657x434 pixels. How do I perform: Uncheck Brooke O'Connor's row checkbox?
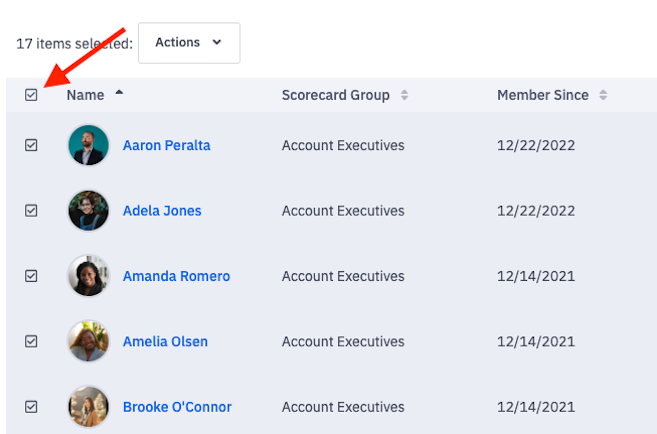click(x=31, y=407)
